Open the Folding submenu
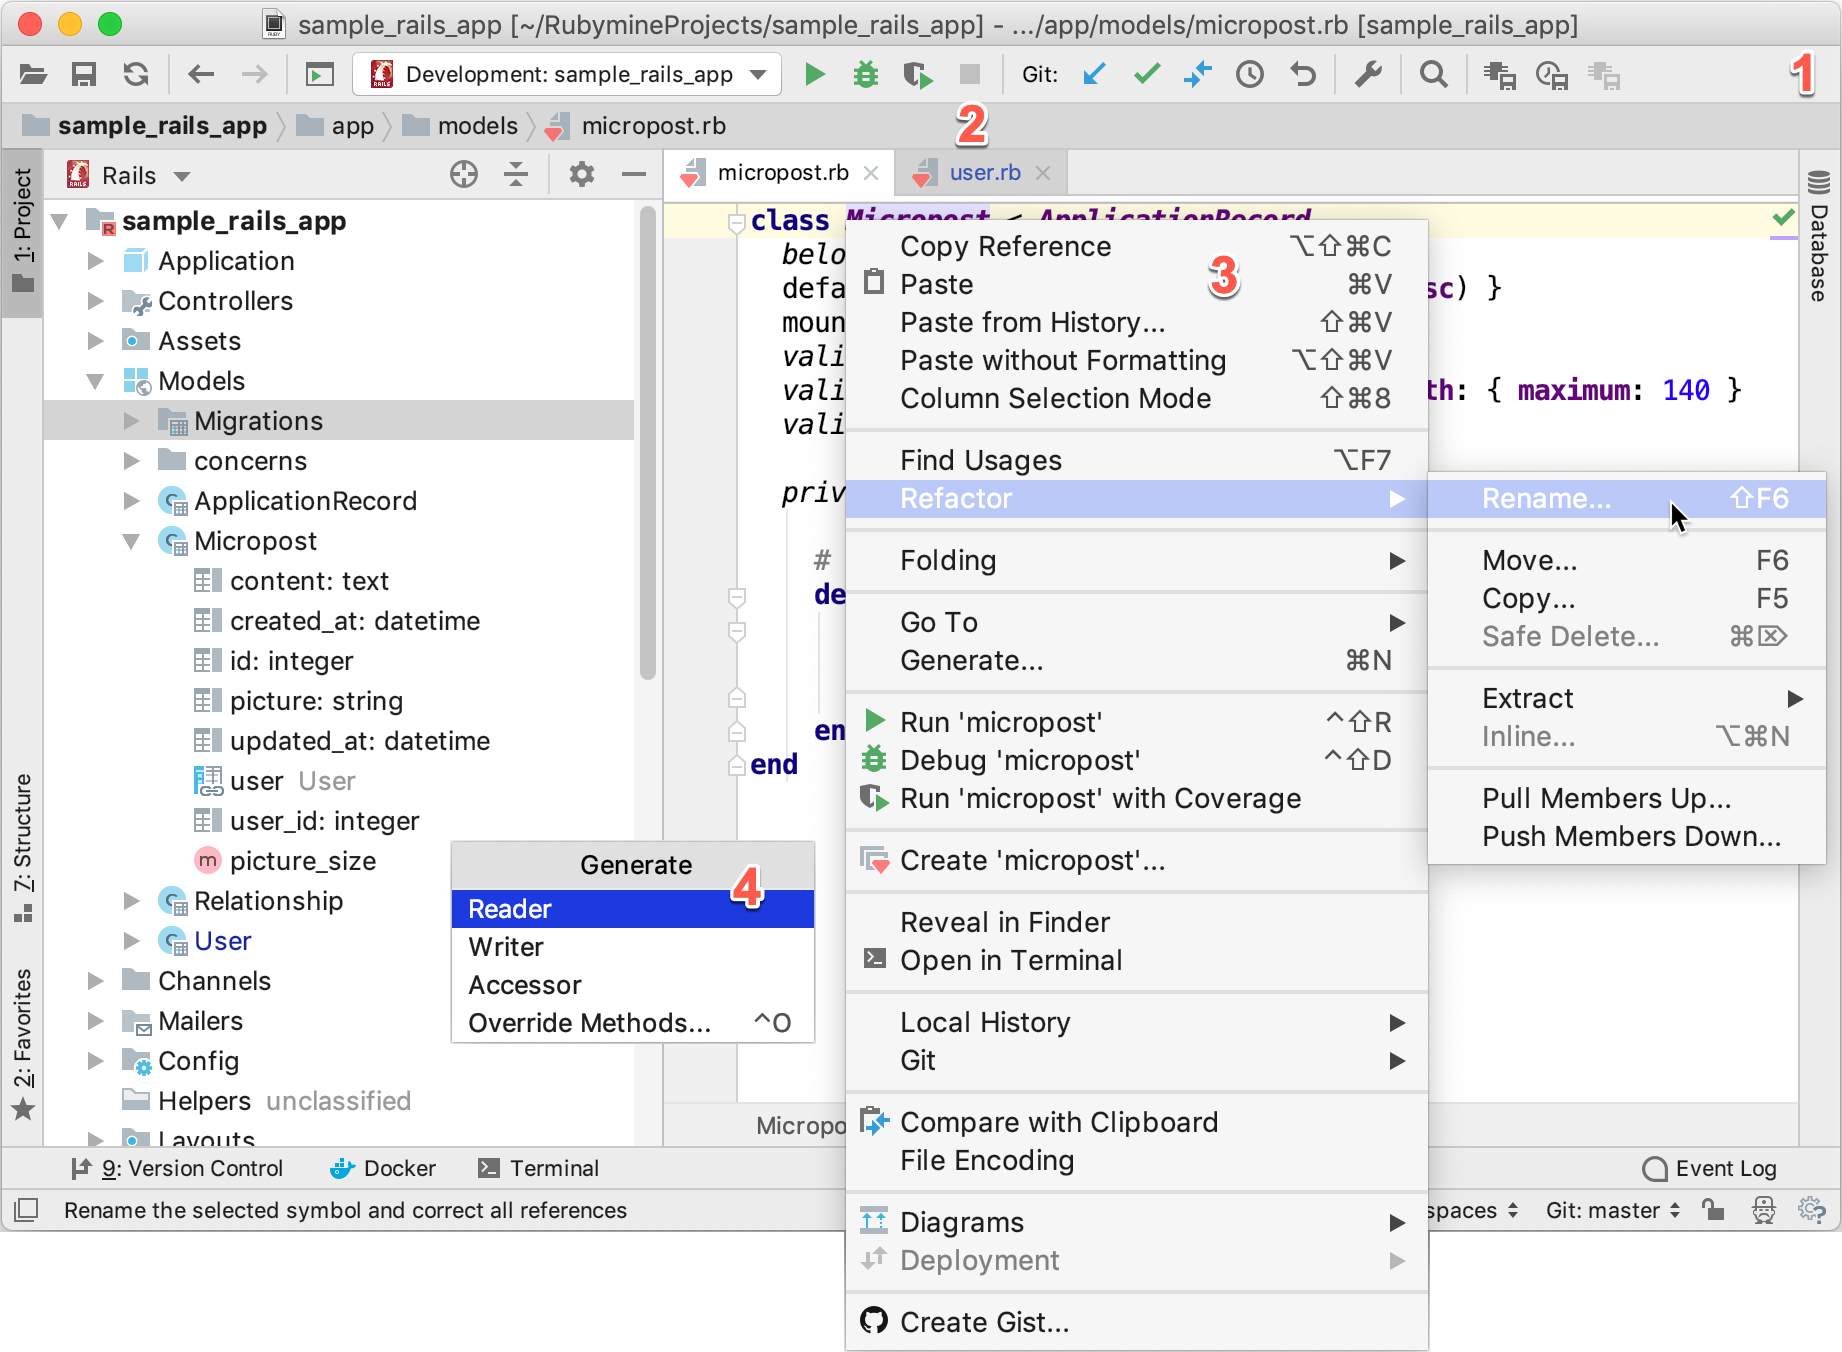Screen dimensions: 1842x1352 [1136, 560]
